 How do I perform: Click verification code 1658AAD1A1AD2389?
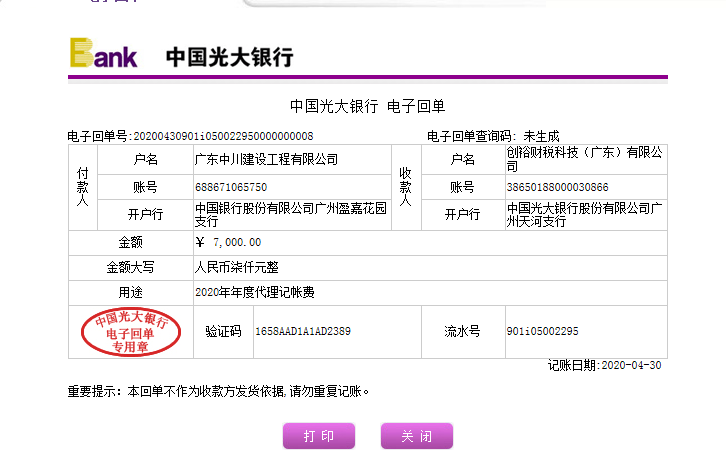click(x=303, y=331)
